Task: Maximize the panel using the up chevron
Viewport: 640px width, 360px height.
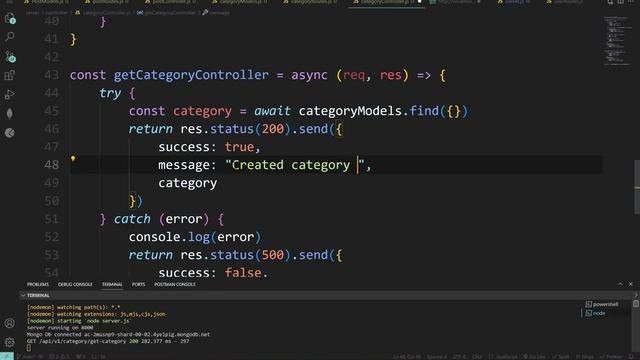Action: [x=620, y=284]
